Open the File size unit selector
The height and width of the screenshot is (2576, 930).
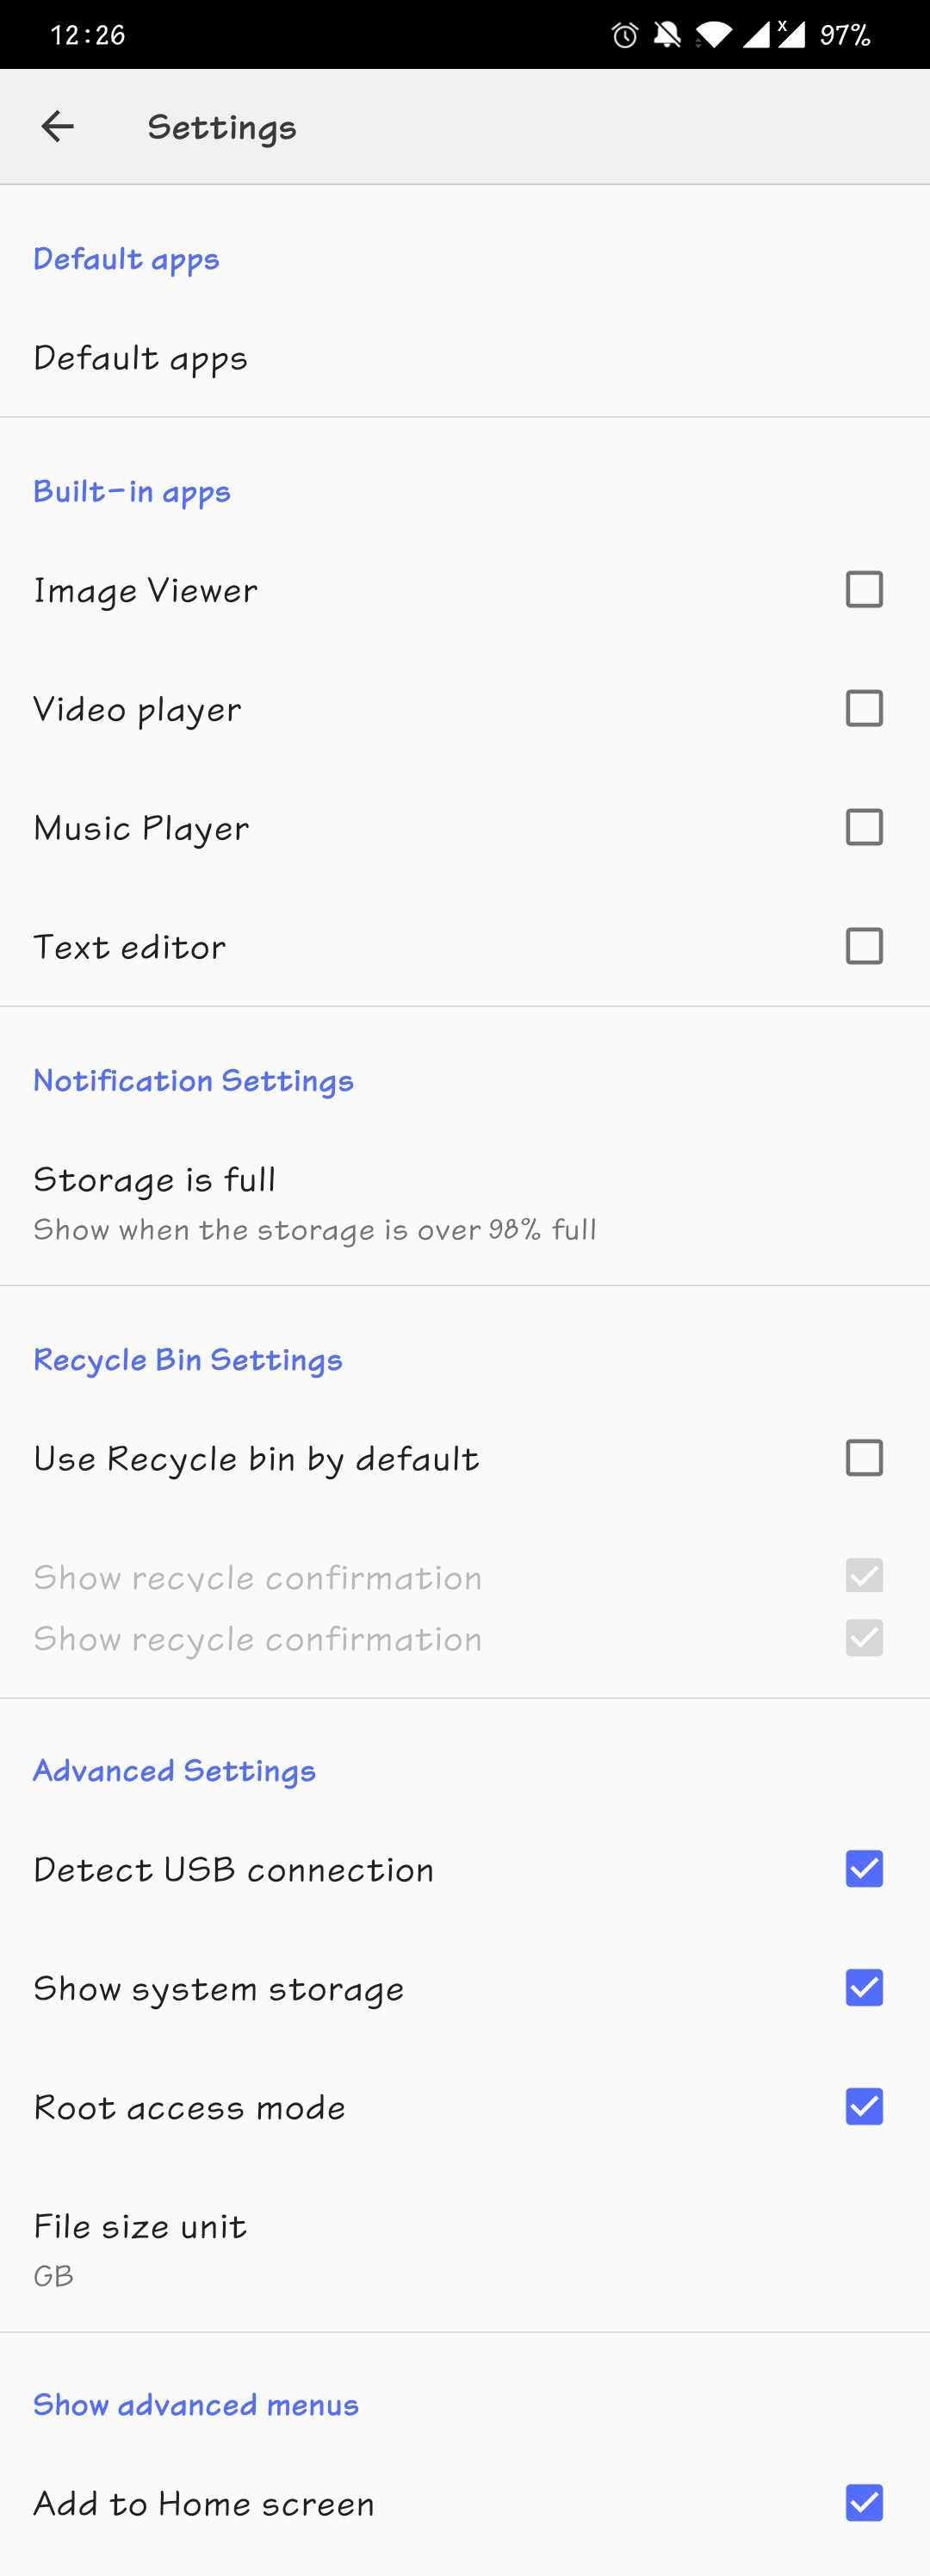(140, 2246)
